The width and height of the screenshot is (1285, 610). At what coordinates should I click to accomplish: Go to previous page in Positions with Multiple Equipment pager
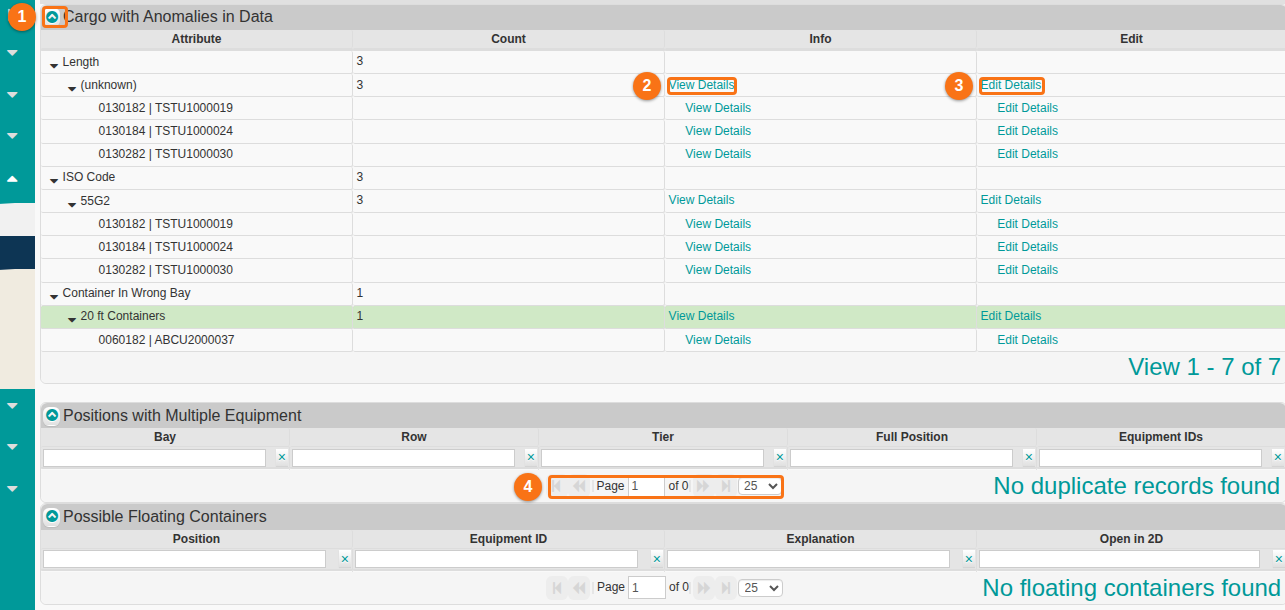point(580,486)
